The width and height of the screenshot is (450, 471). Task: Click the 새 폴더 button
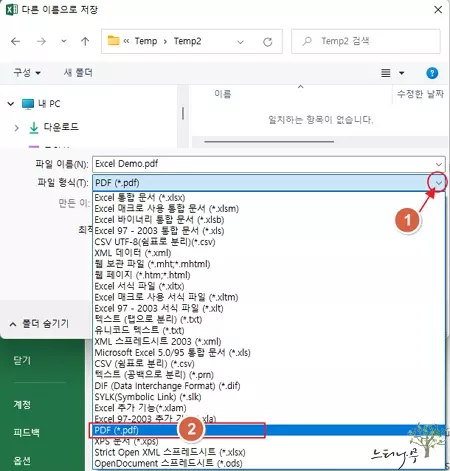(x=78, y=72)
